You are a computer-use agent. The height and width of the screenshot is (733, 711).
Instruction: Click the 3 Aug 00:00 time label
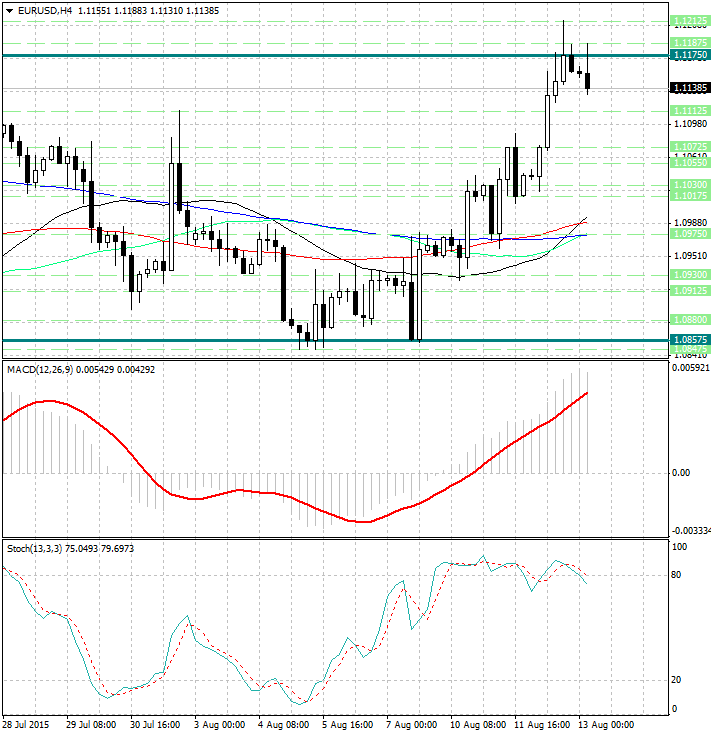coord(216,724)
